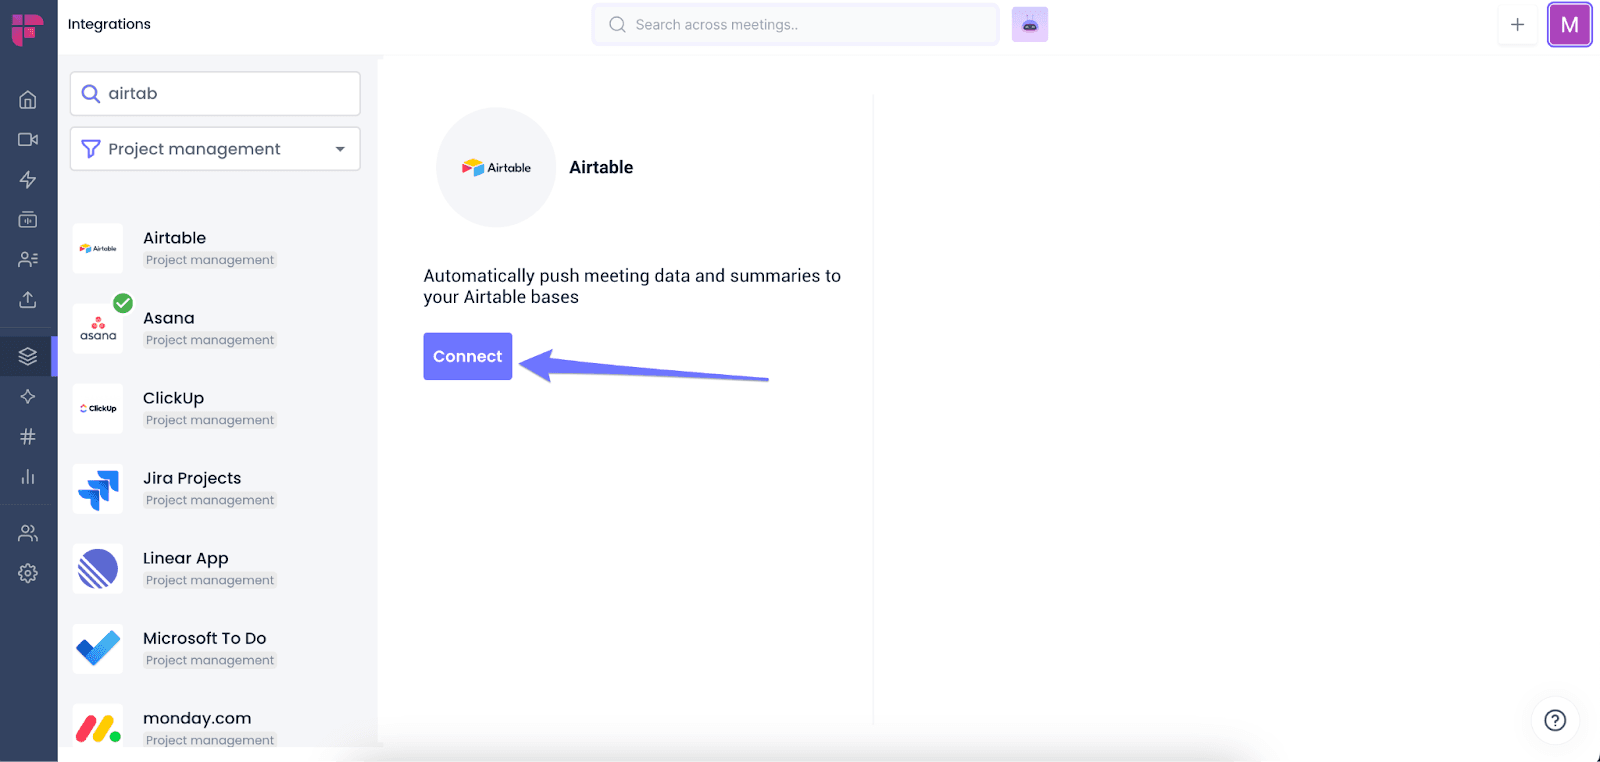Click the Search across meetings field

795,24
